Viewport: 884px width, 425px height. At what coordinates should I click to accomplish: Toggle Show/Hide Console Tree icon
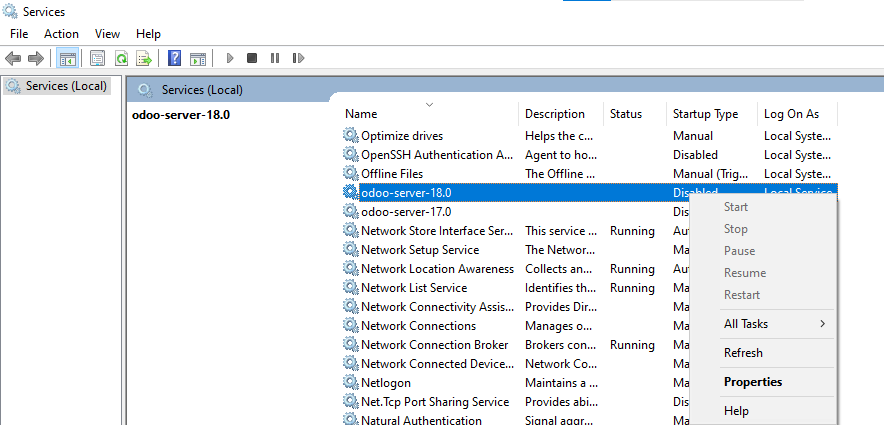coord(68,58)
